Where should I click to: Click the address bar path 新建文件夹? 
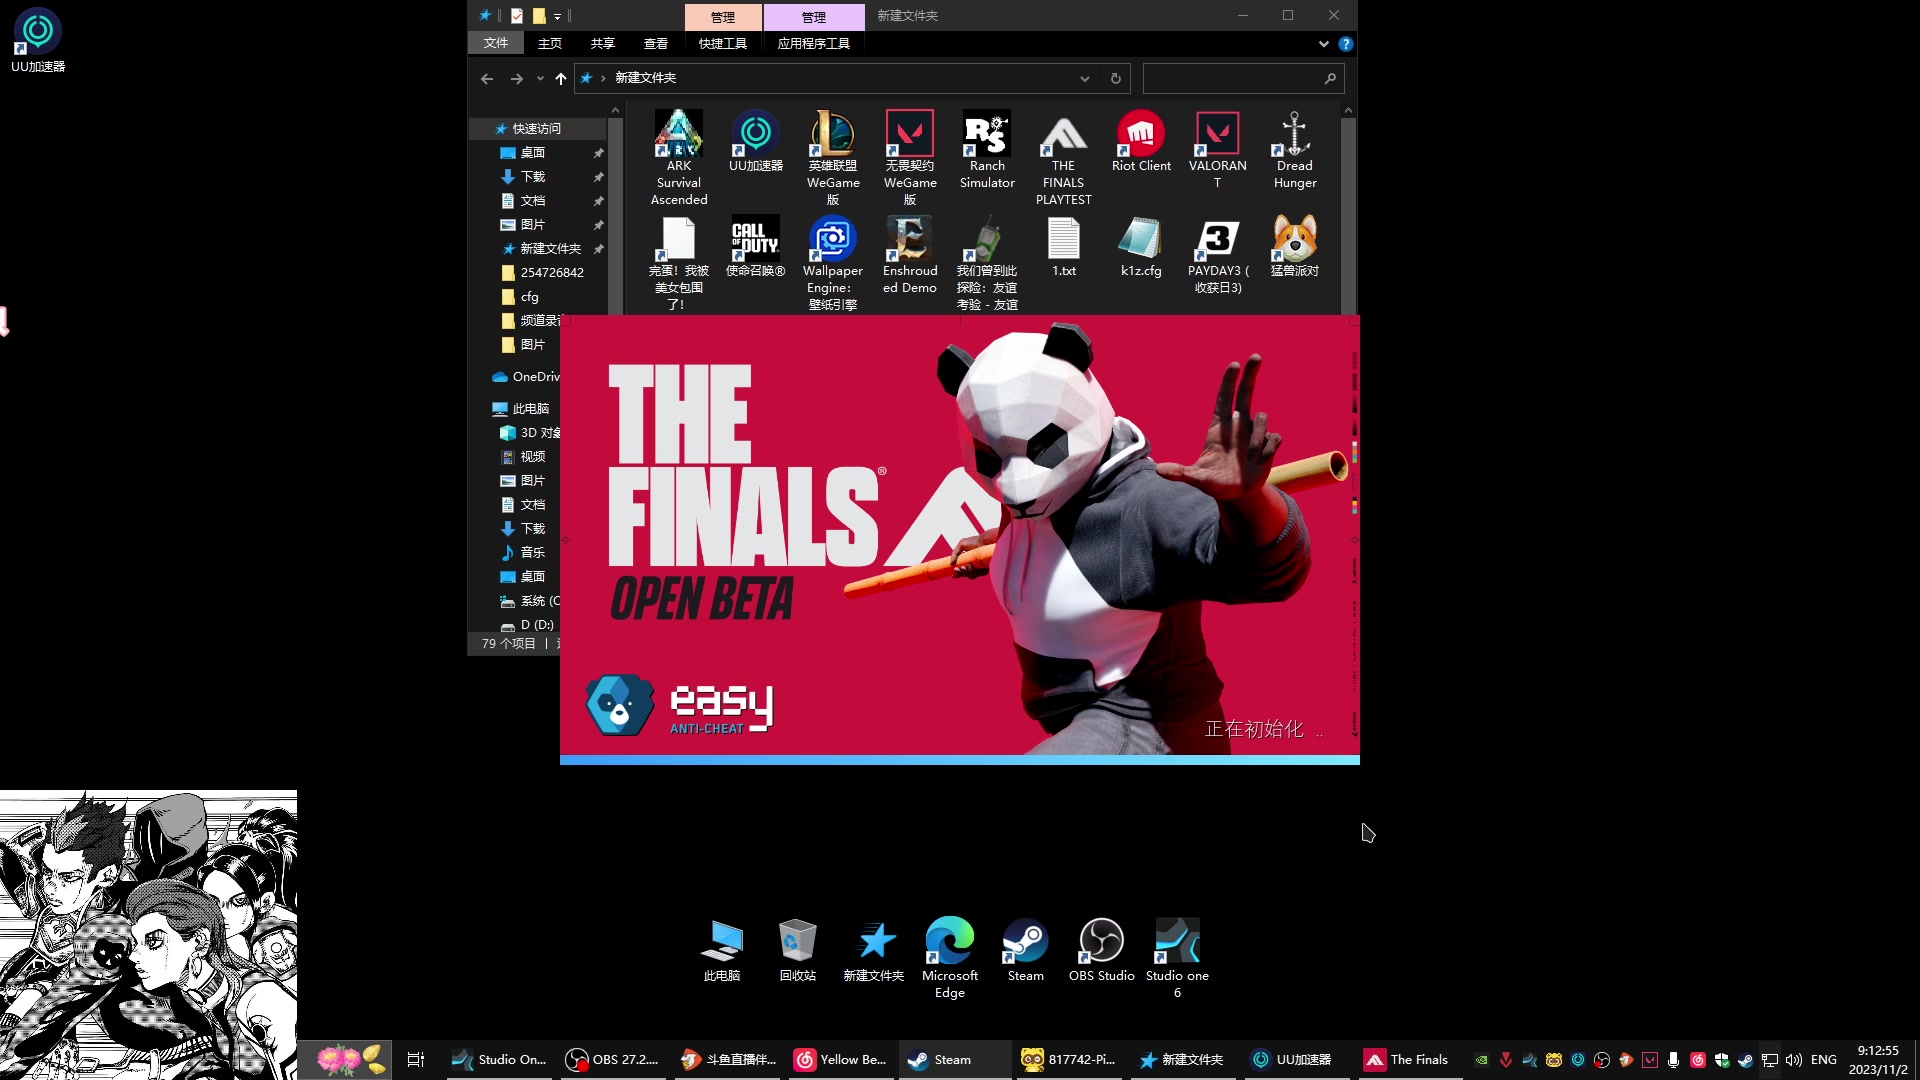(646, 78)
